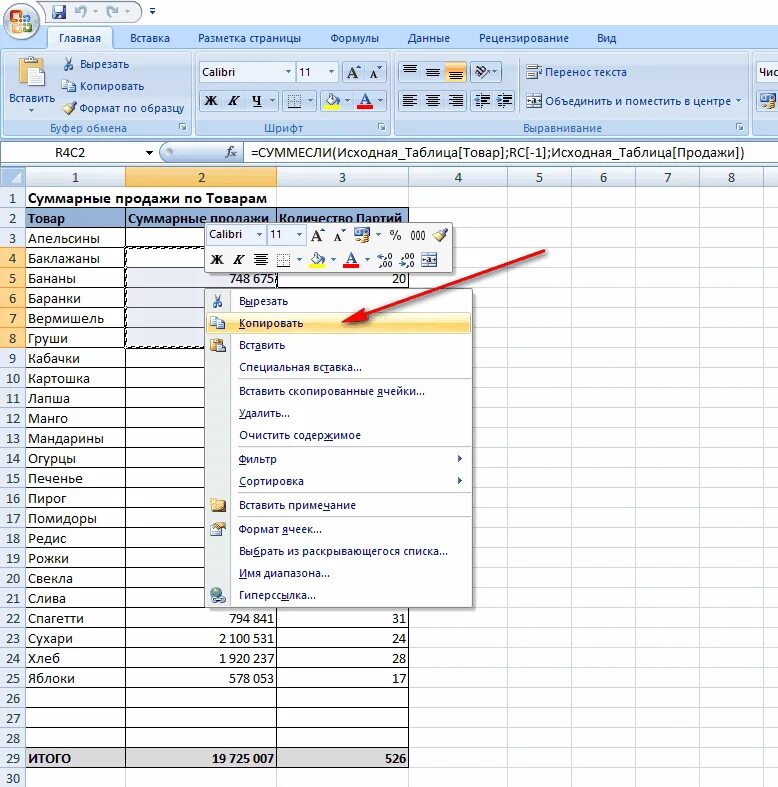Save the workbook via the quick access icon
This screenshot has height=787, width=778.
point(59,11)
